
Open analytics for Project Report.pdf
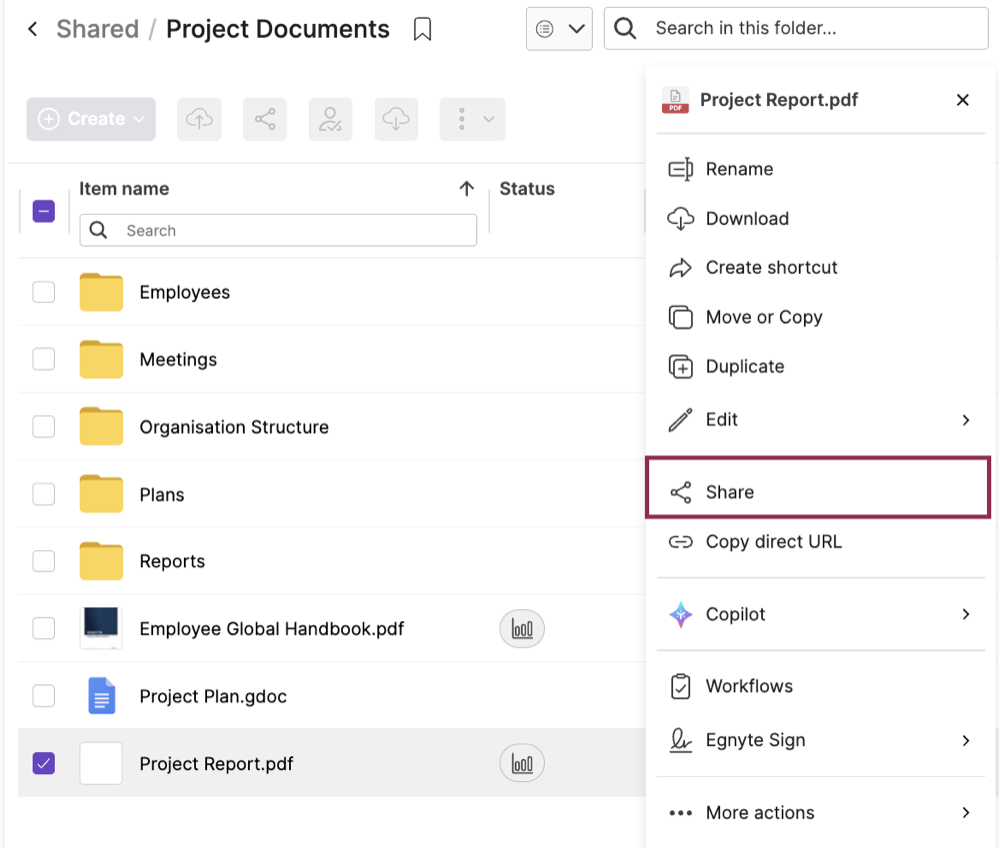[x=522, y=762]
